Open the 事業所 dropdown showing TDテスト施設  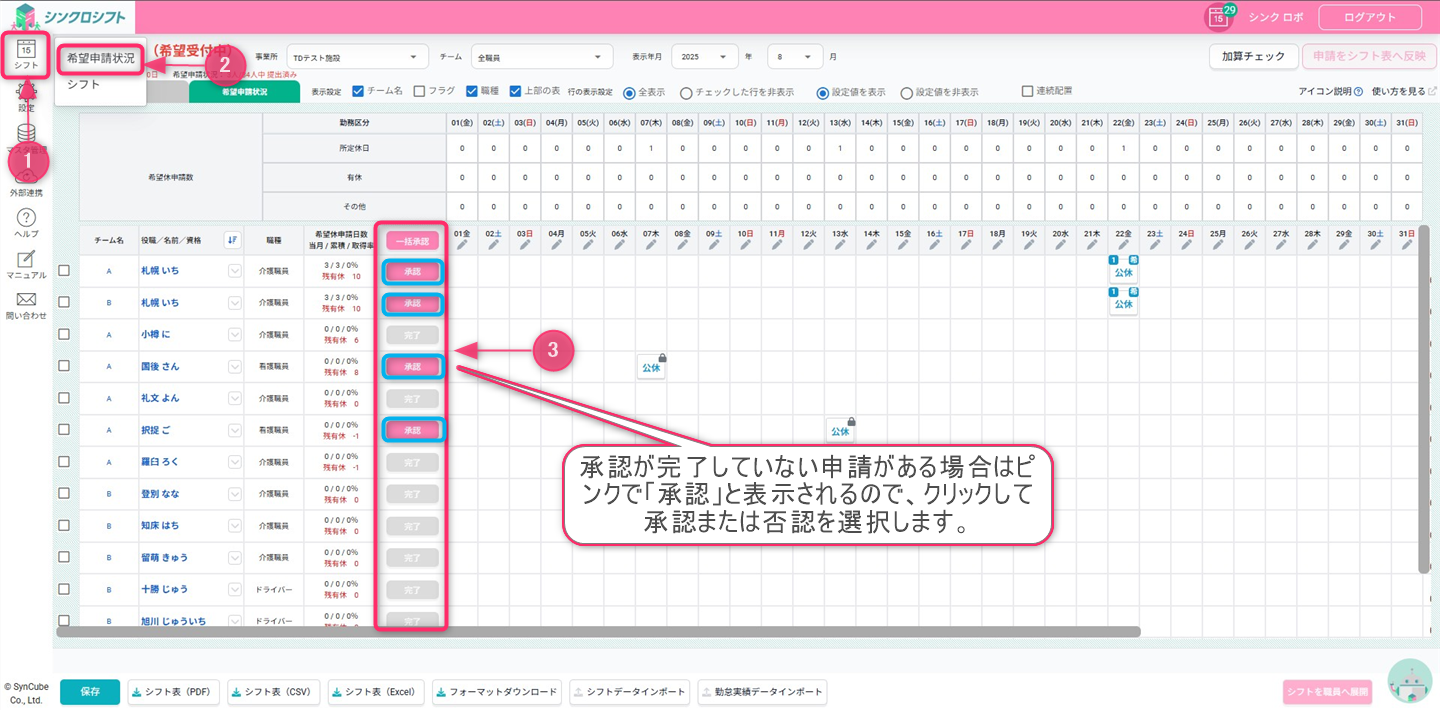pyautogui.click(x=357, y=57)
